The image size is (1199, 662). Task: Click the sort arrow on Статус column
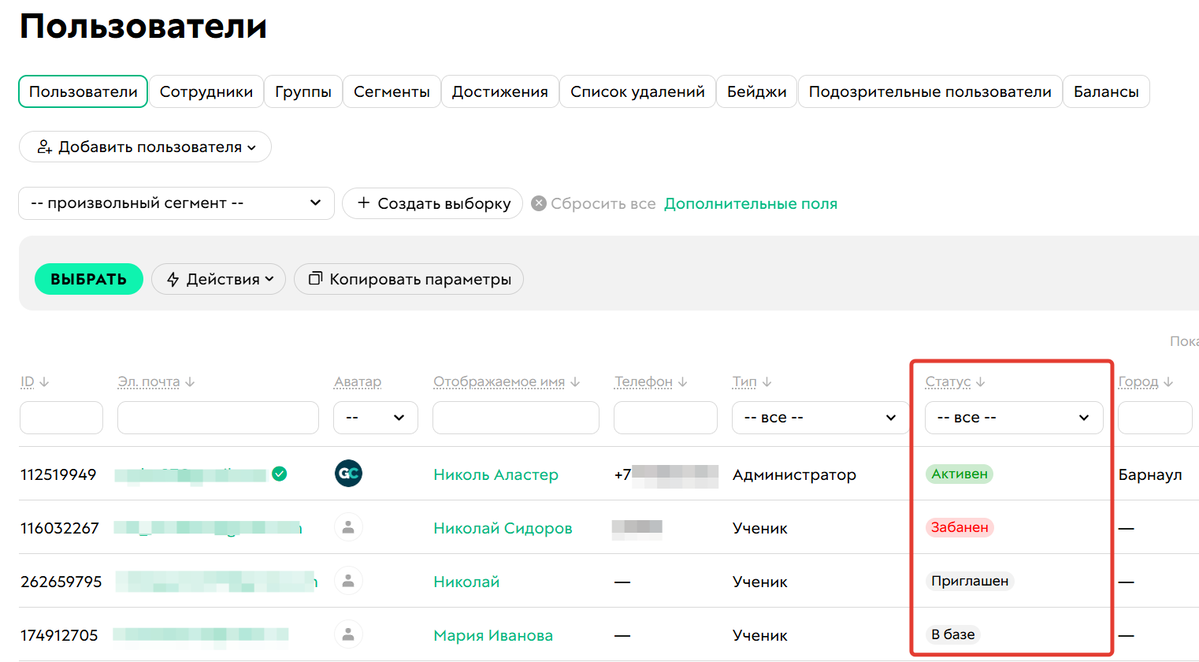(x=981, y=381)
